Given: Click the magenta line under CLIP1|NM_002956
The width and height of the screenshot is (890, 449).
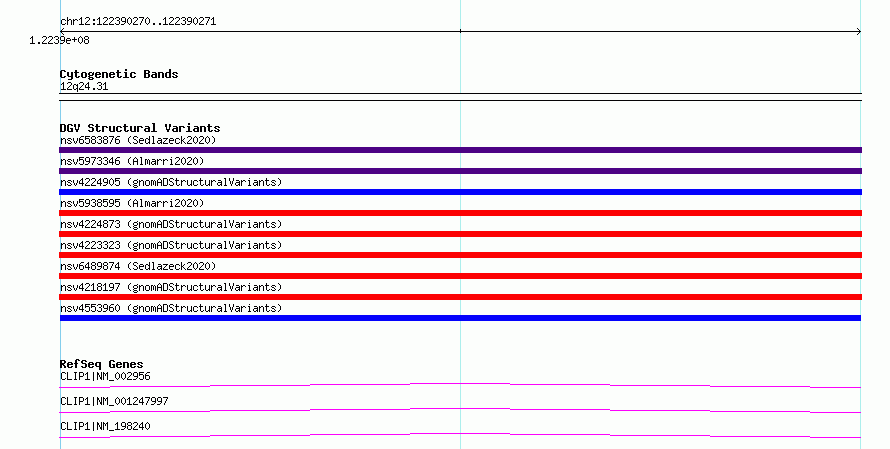Looking at the screenshot, I should click(x=460, y=385).
